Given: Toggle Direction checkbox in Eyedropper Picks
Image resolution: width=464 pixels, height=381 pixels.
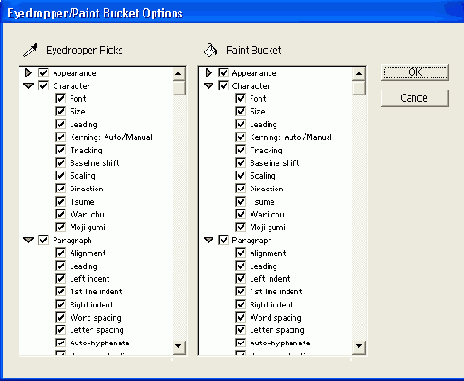Looking at the screenshot, I should point(60,188).
